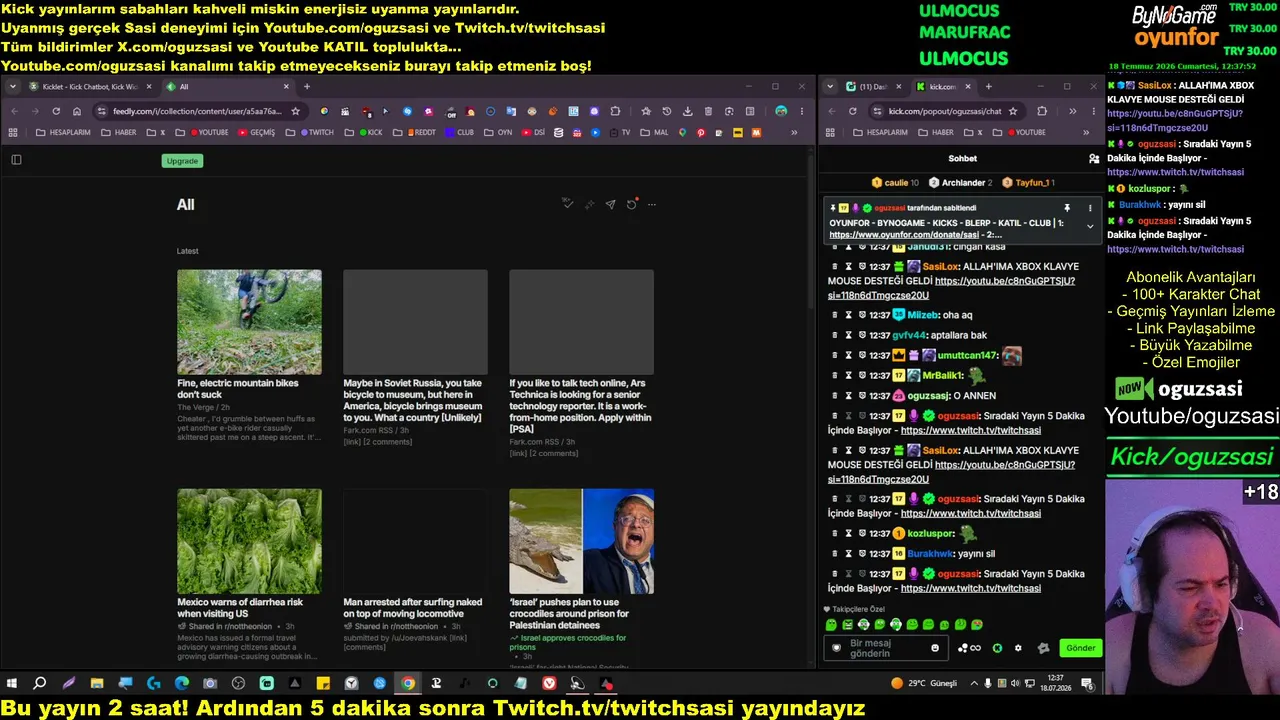Toggle the Feedly sidebar panel icon

pyautogui.click(x=16, y=160)
